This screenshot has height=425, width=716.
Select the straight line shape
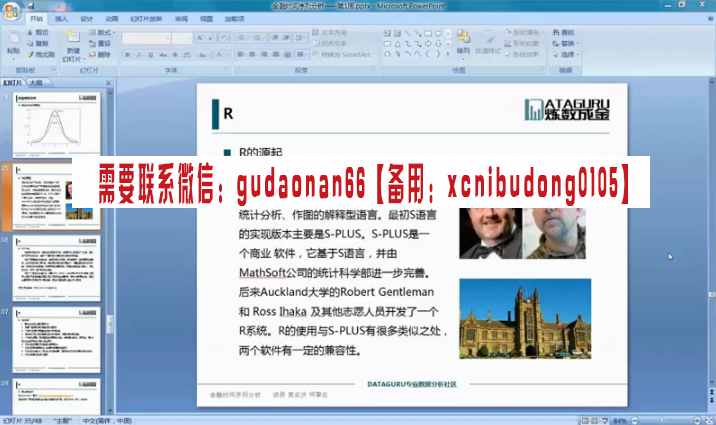pos(407,33)
